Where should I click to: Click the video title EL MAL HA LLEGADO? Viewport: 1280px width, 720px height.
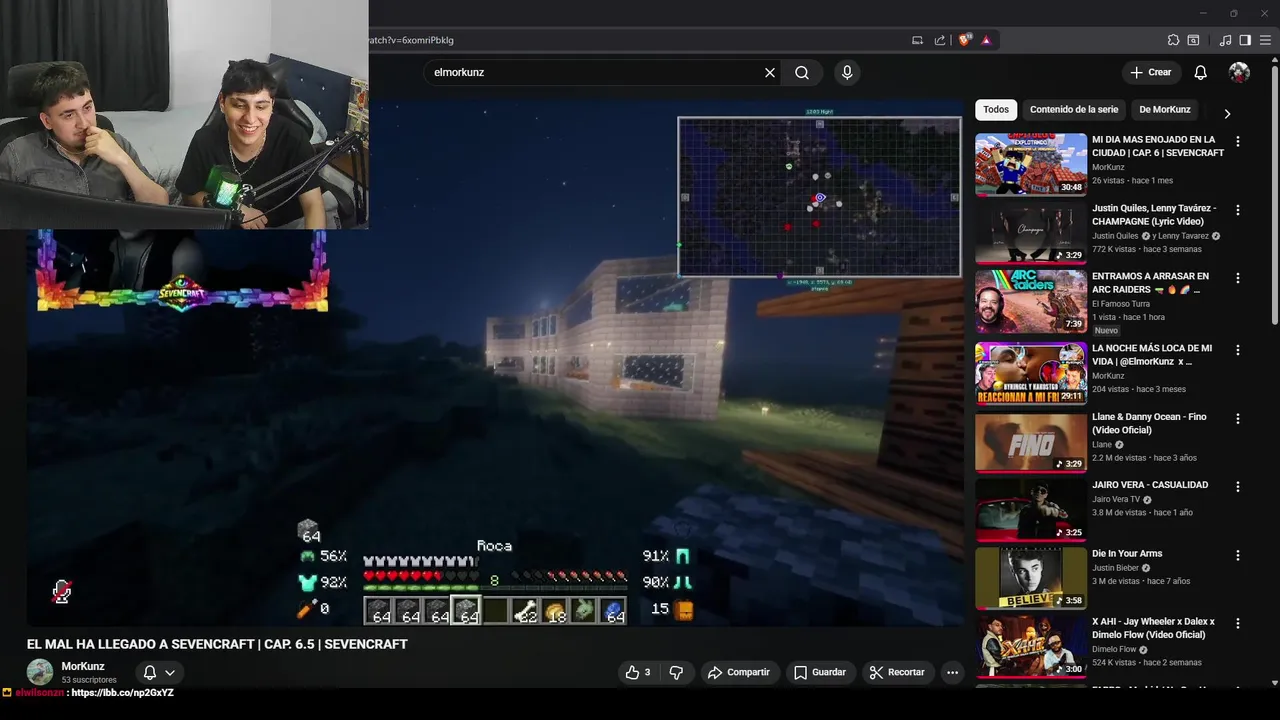[x=217, y=644]
